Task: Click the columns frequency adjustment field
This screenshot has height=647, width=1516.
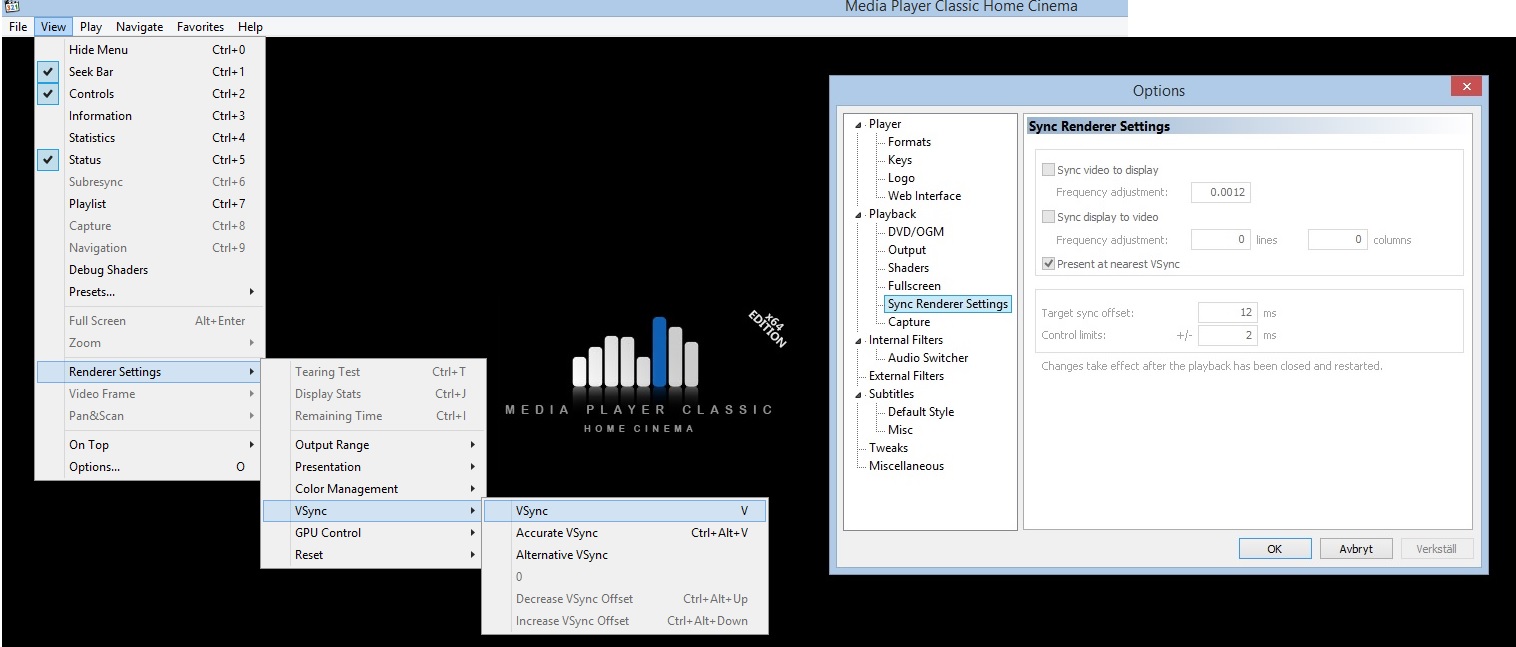Action: tap(1338, 240)
